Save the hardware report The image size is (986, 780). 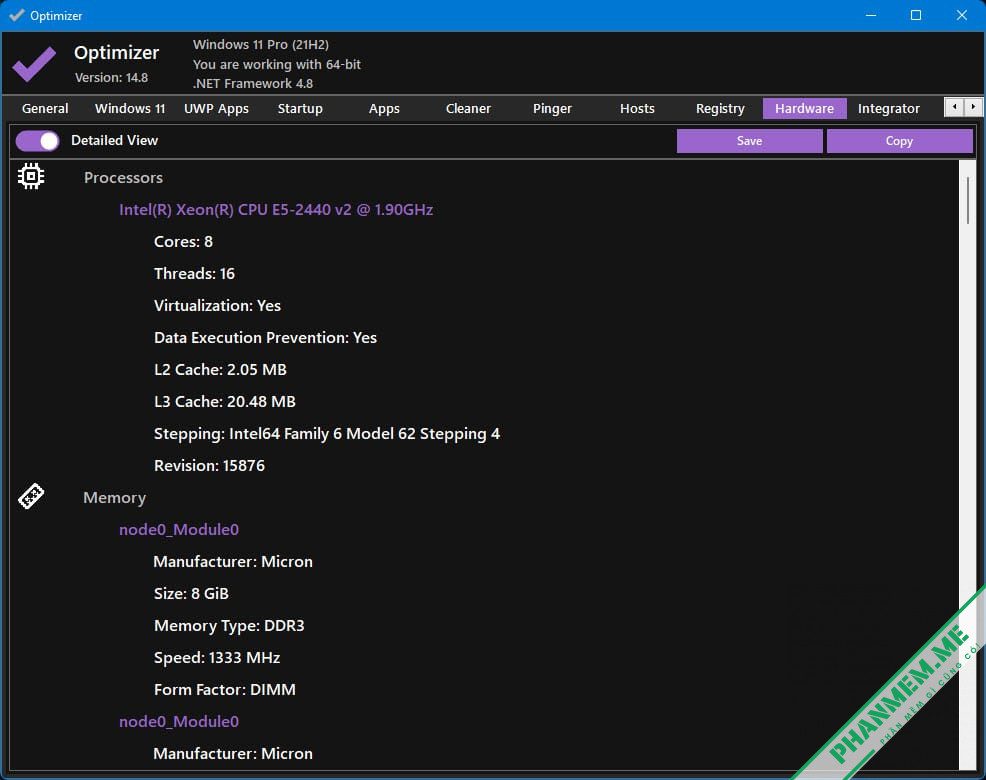(750, 141)
